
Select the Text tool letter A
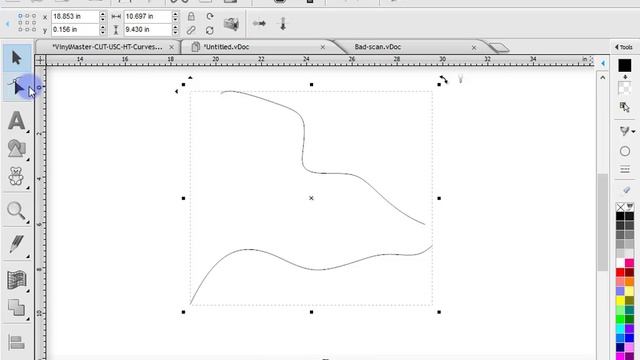[17, 121]
